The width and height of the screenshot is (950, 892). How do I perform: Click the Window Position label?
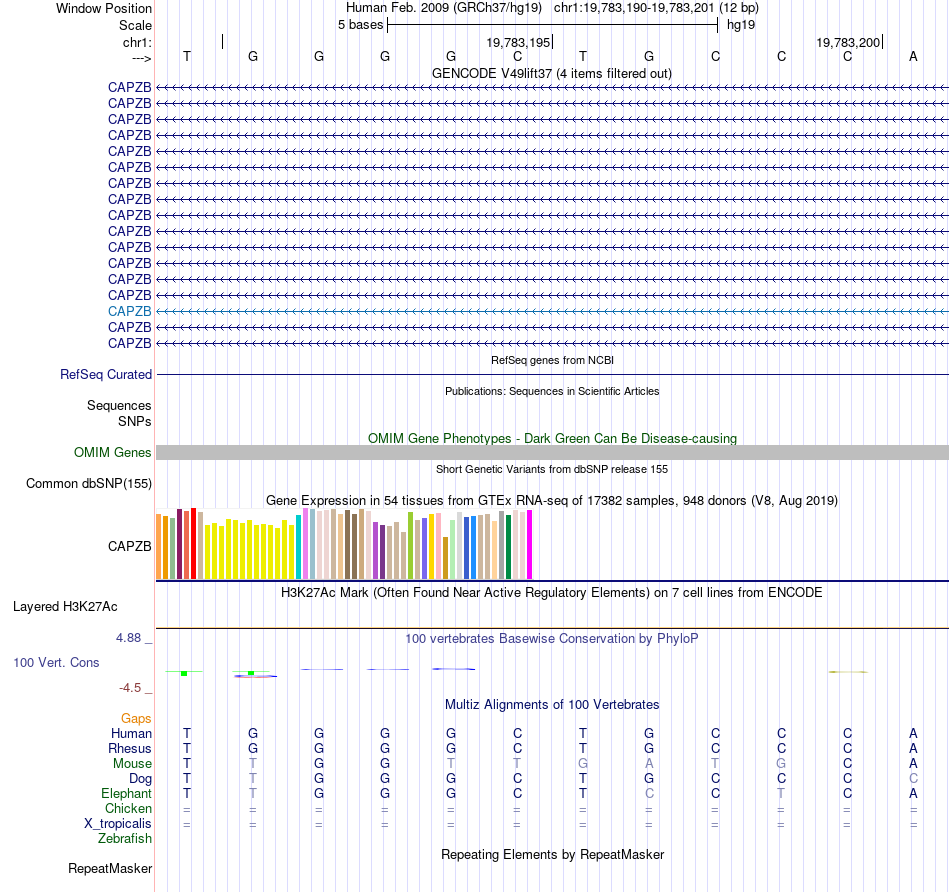click(x=104, y=8)
